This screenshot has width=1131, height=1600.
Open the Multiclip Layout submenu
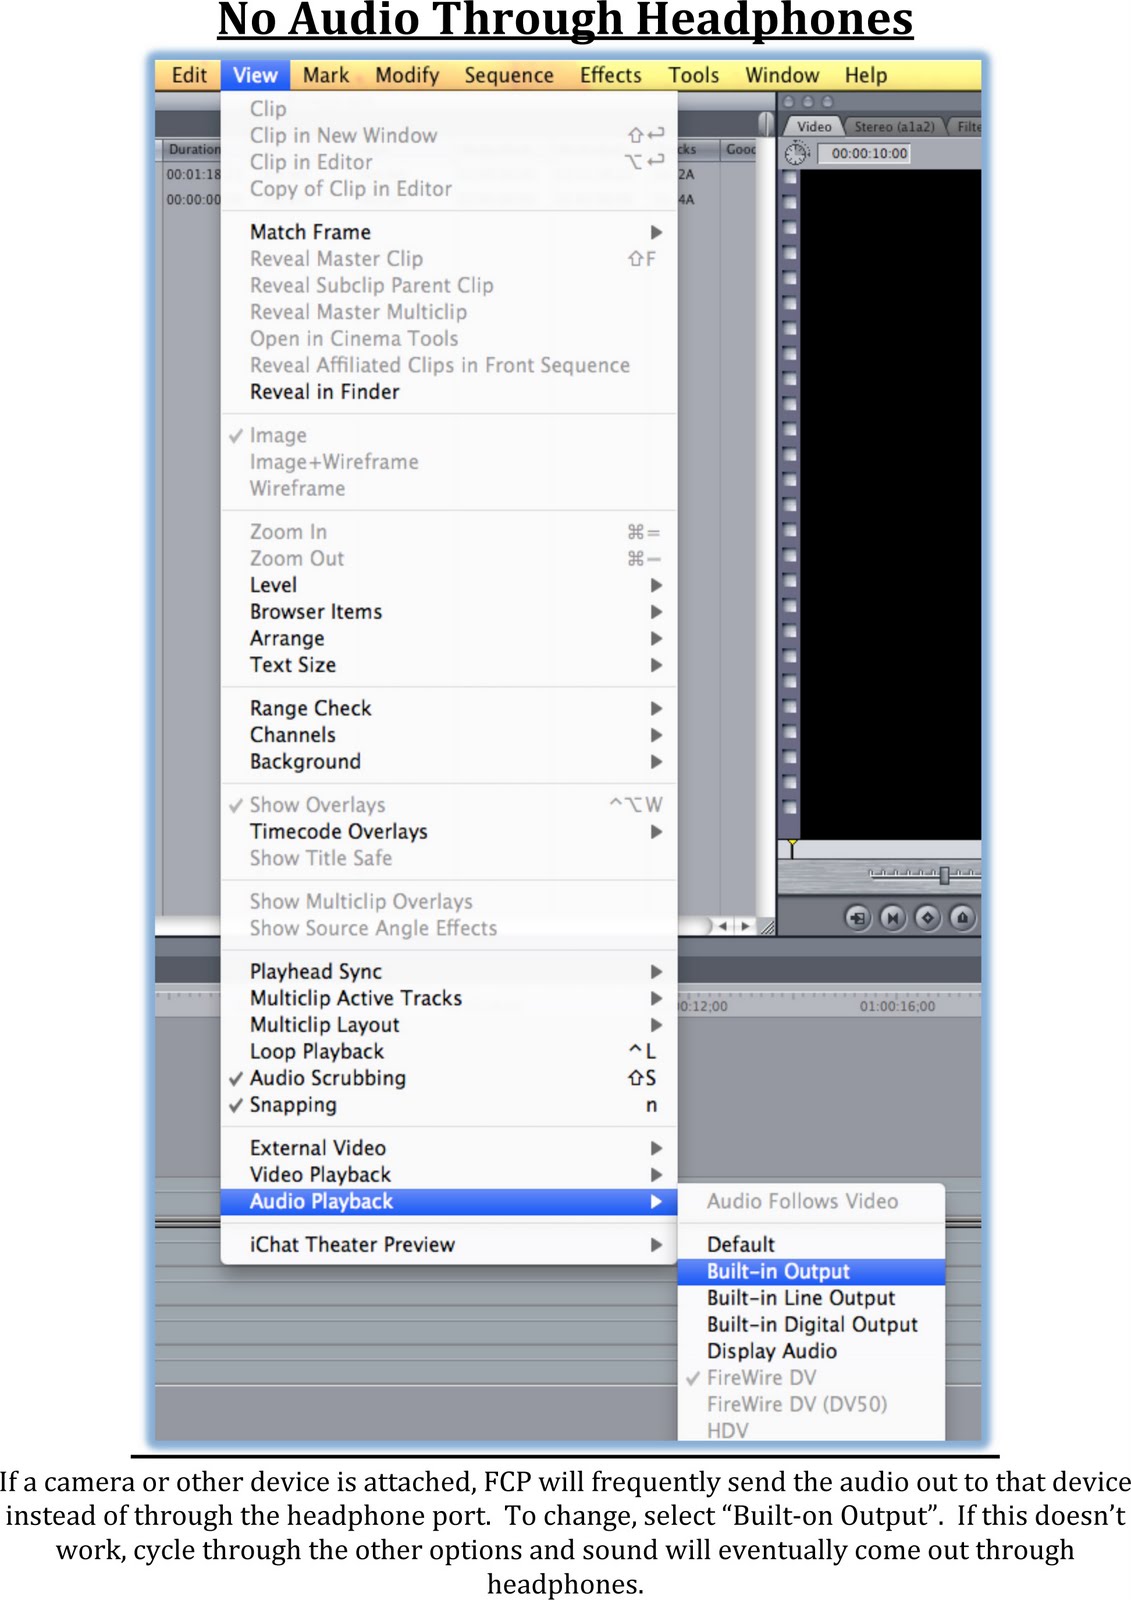(448, 1025)
